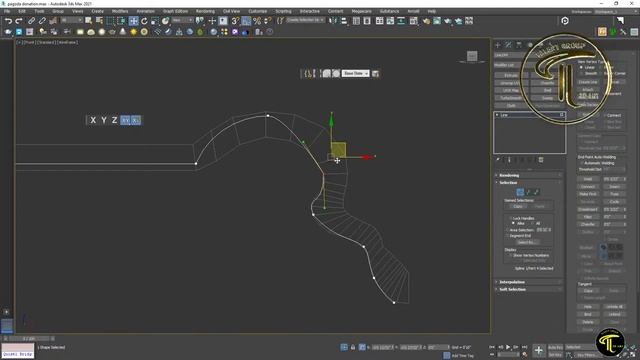Click the Unhide All button
Viewport: 640px width, 360px height.
(614, 307)
